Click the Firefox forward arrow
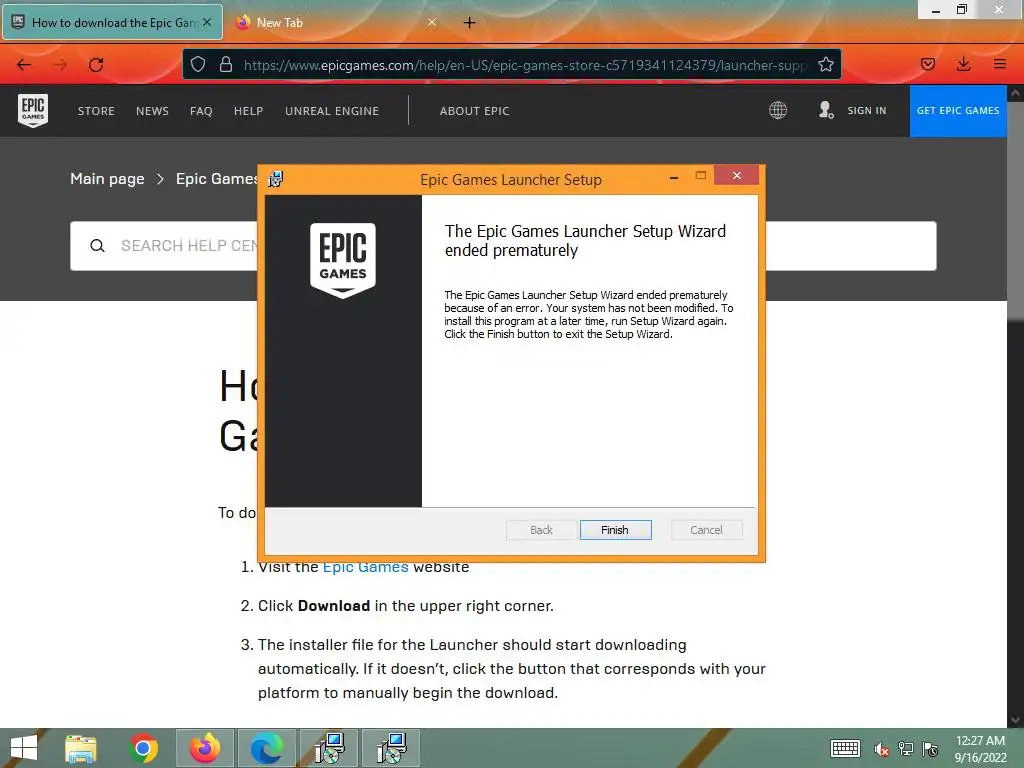 (60, 65)
